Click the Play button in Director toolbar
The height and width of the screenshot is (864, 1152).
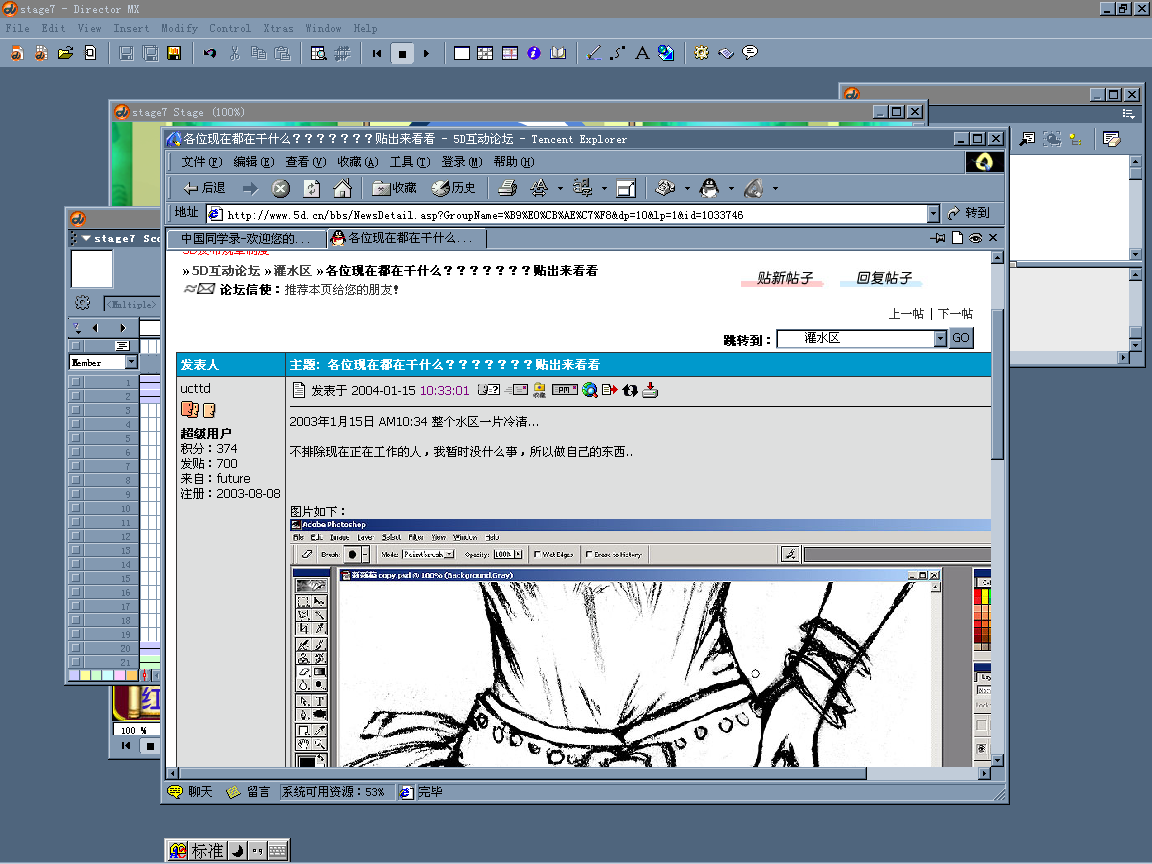click(x=426, y=53)
